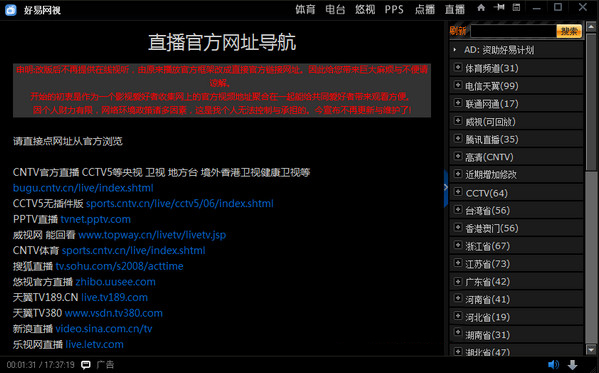Open the chat bubble icon beside 广告
This screenshot has width=599, height=373.
click(86, 365)
